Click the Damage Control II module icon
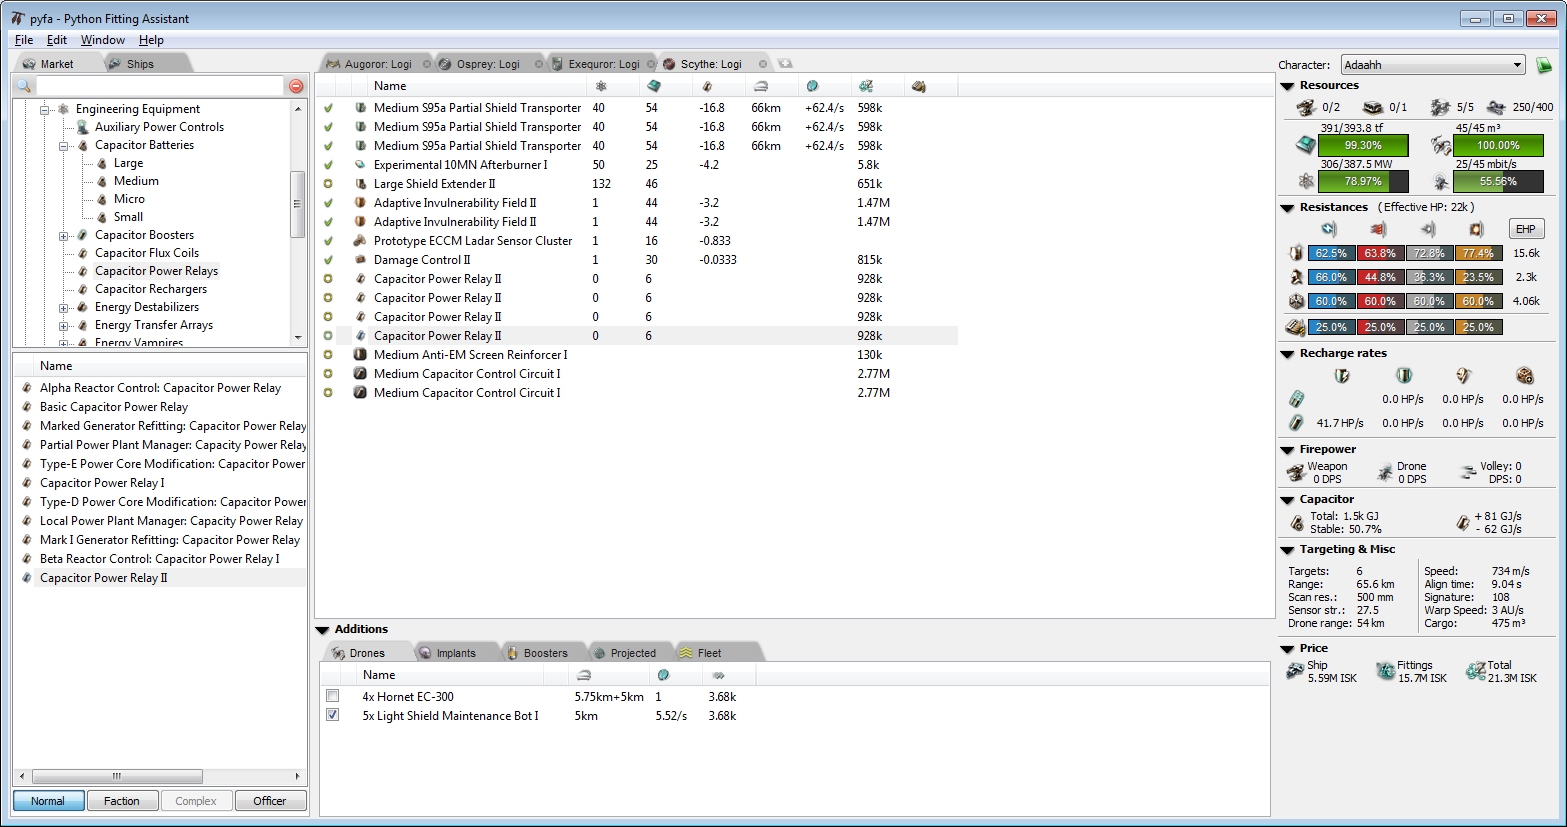Screen dimensions: 1567x827 coord(360,260)
